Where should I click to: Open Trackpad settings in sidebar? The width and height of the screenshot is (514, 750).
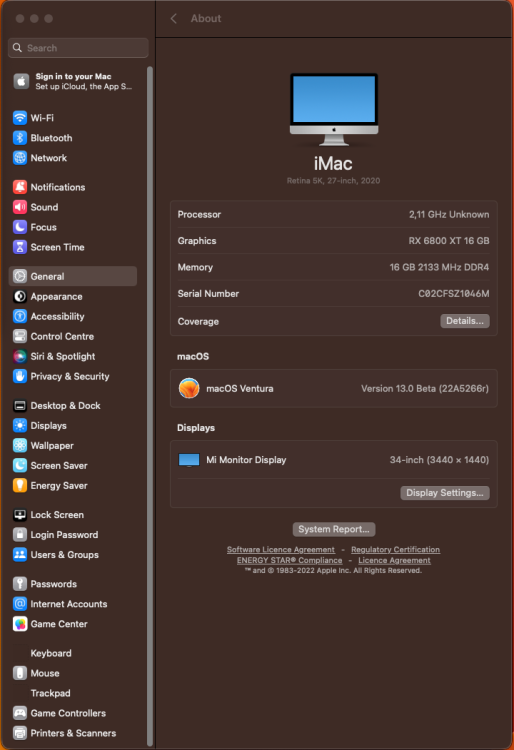click(50, 694)
